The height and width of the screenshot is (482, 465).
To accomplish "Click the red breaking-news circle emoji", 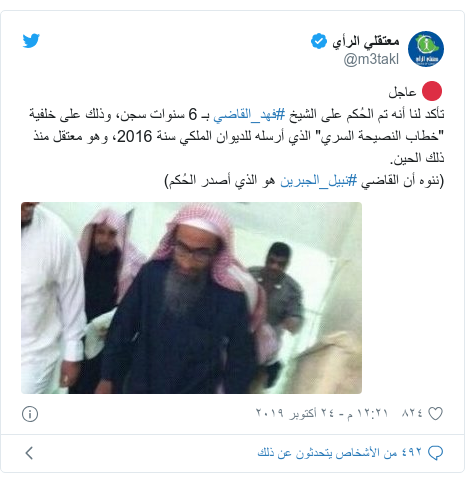I will coord(432,91).
